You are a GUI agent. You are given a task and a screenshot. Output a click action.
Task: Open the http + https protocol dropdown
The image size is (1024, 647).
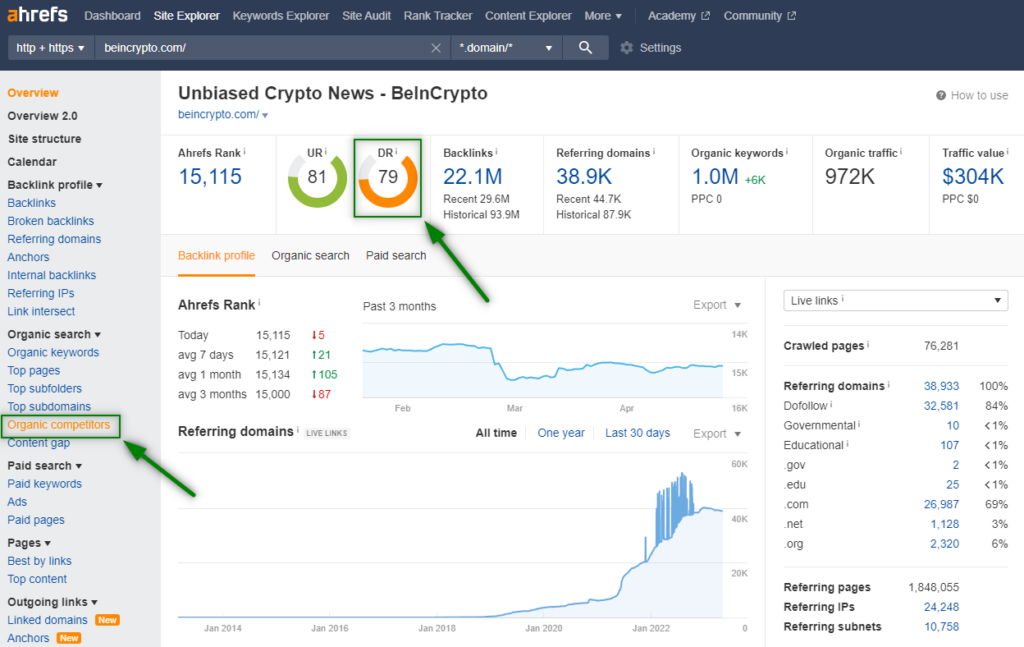51,48
